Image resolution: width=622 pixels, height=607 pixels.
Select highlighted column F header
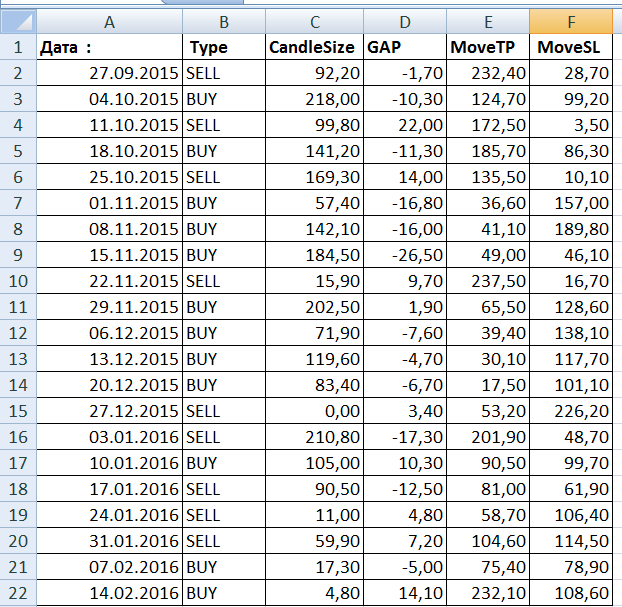(x=571, y=22)
